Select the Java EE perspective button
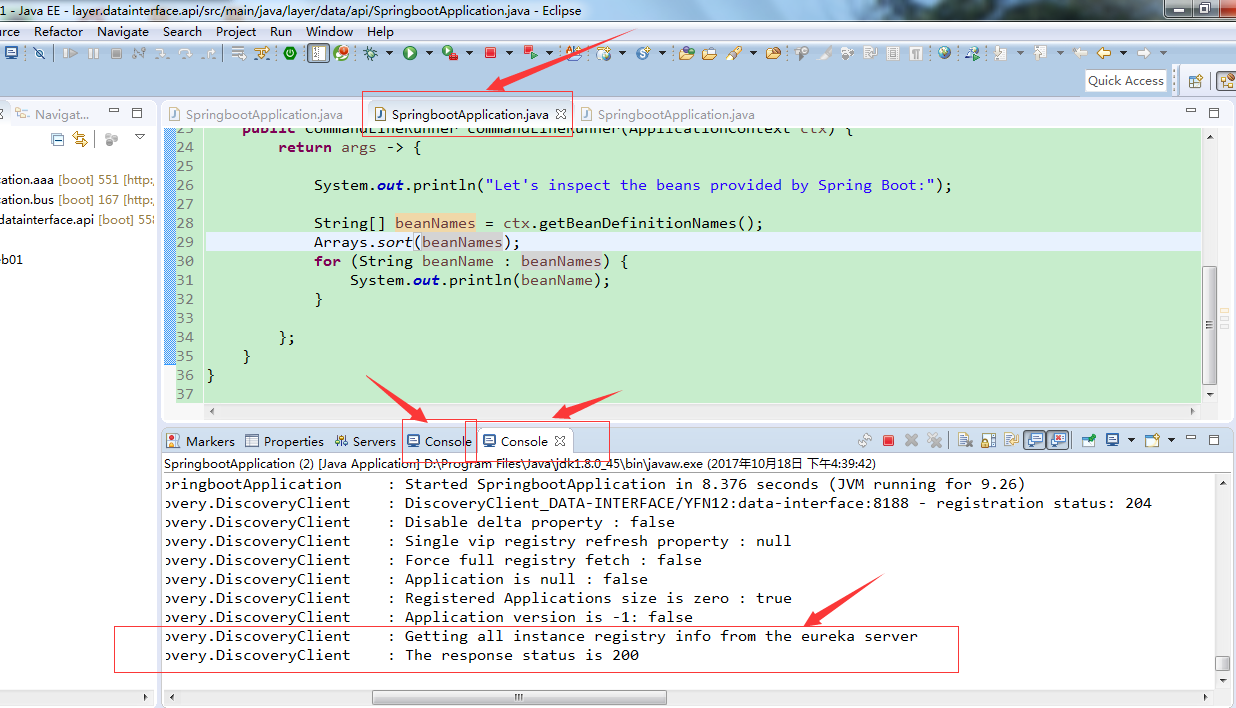The image size is (1236, 708). click(x=1226, y=81)
